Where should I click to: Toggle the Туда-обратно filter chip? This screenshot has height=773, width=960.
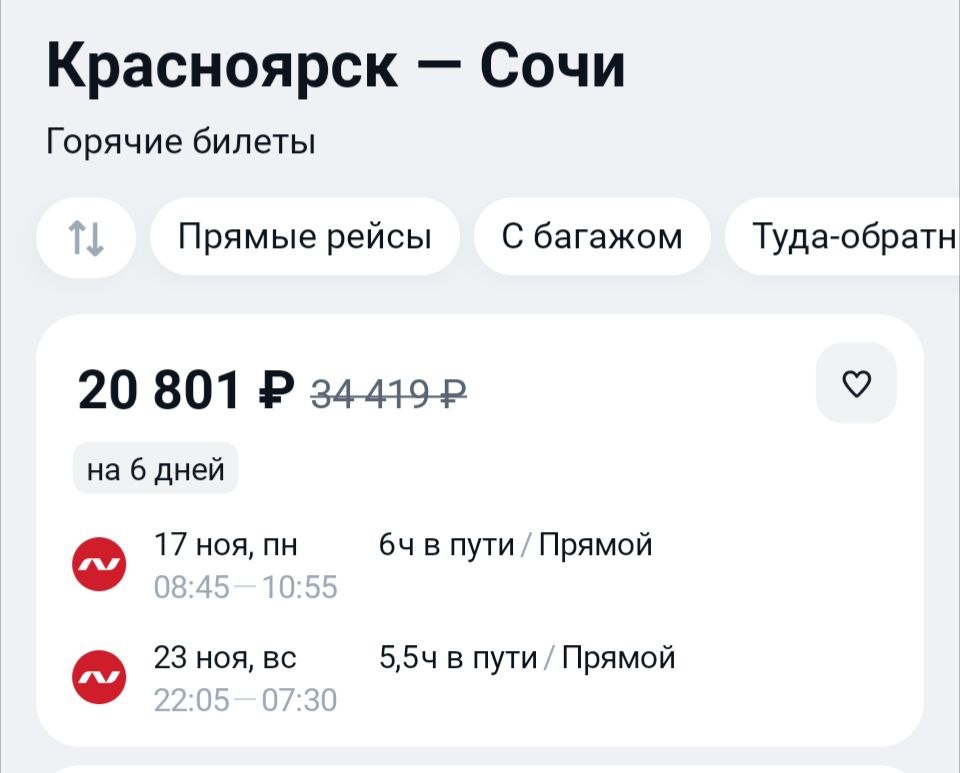pos(843,237)
